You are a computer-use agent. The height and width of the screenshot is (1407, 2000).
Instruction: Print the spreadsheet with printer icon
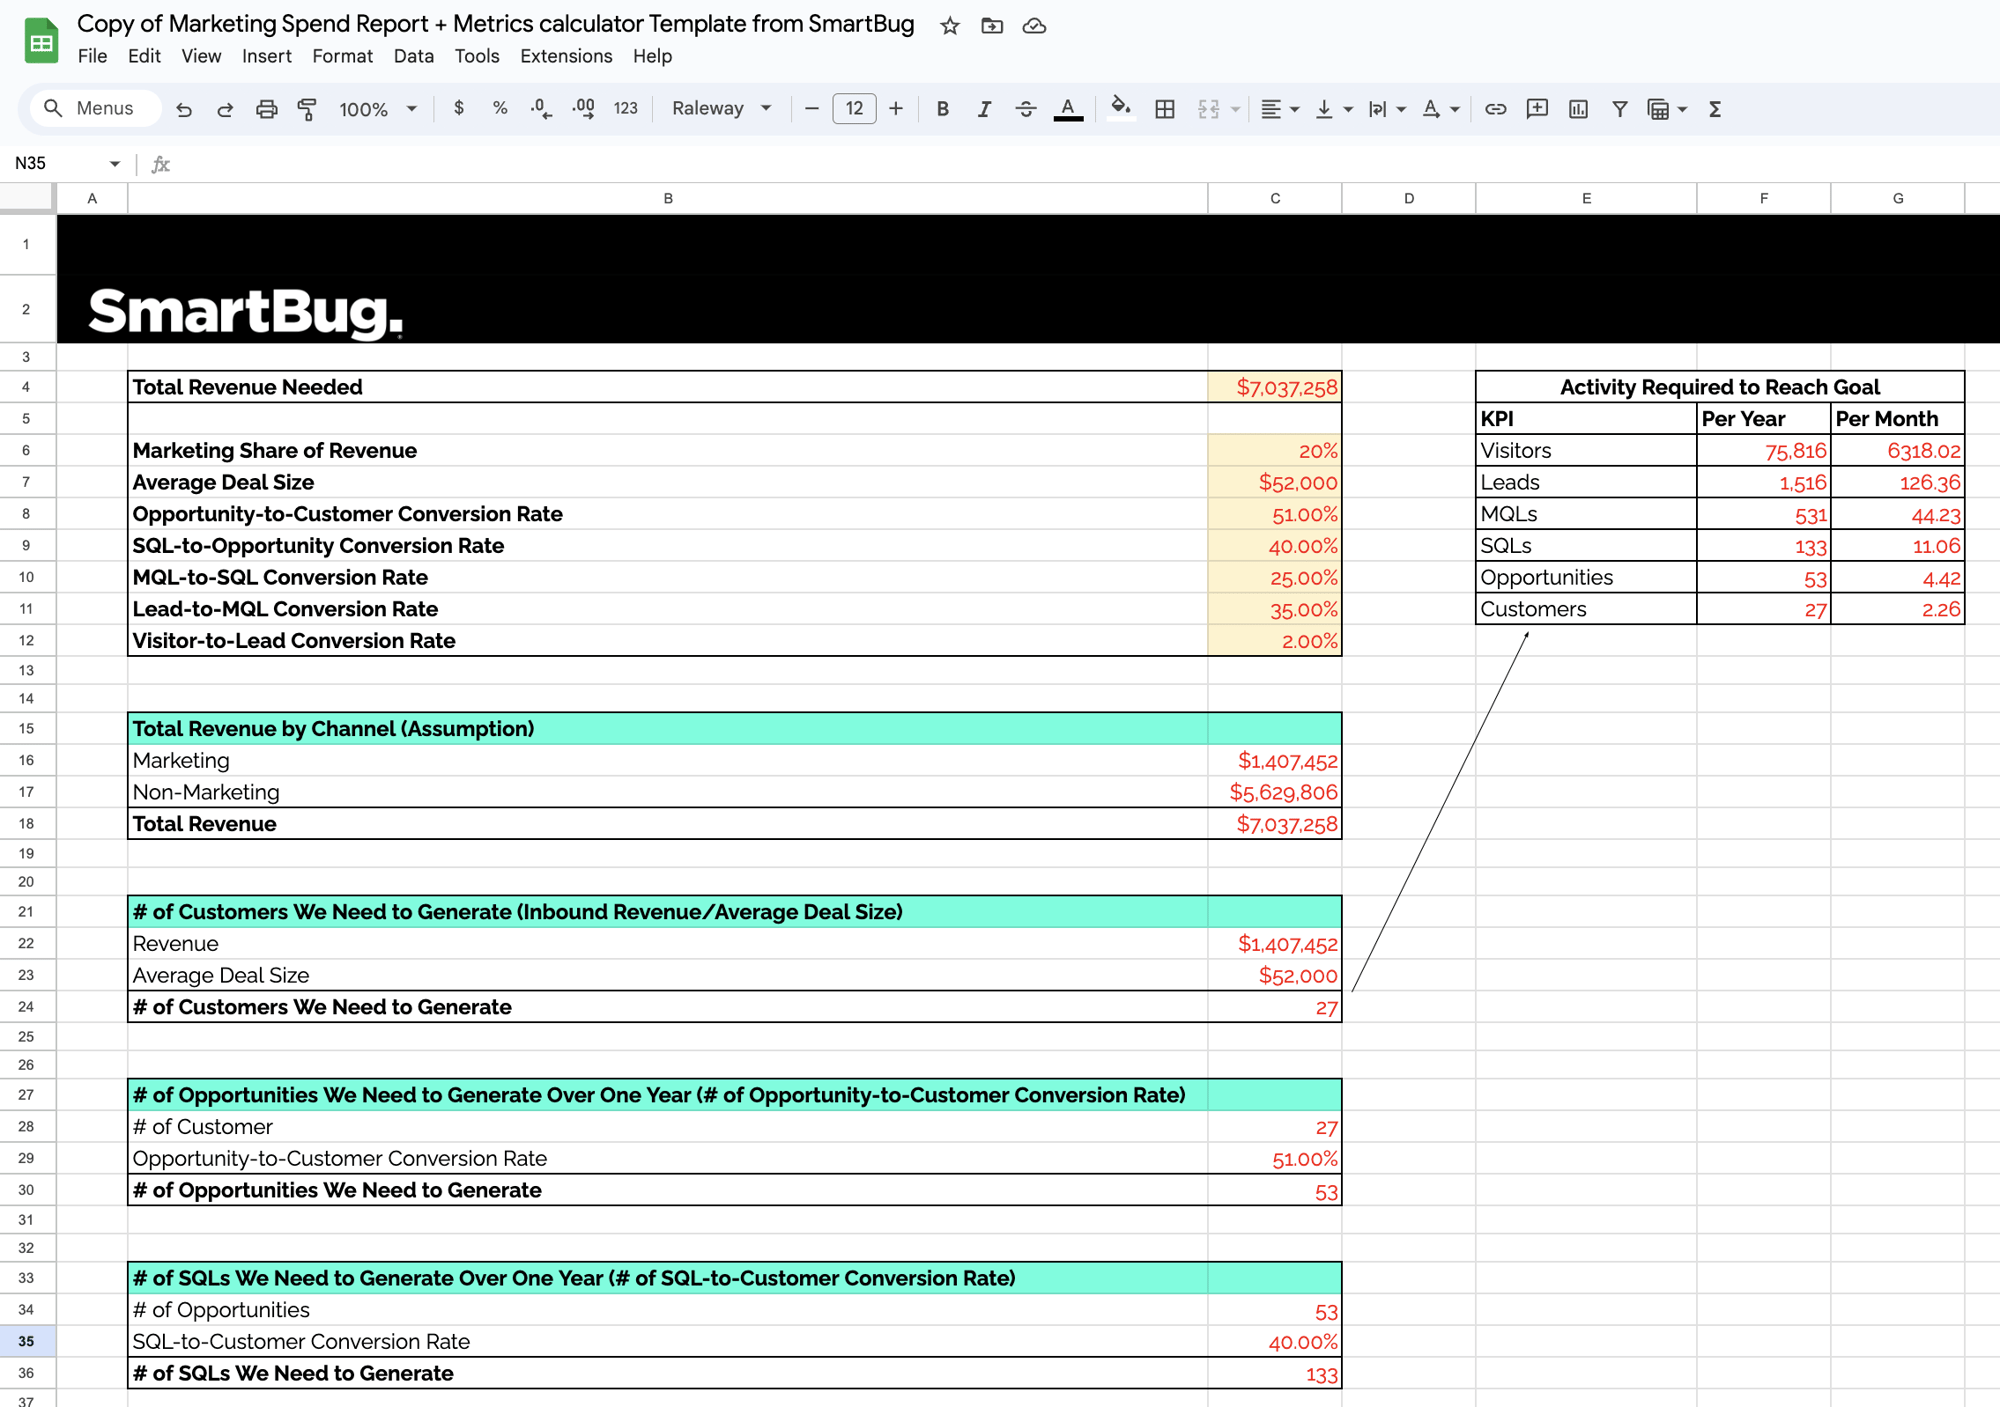[x=266, y=109]
